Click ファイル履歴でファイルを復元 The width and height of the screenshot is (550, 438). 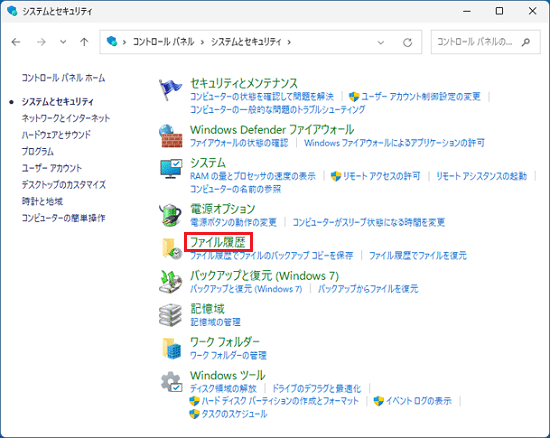(x=418, y=255)
